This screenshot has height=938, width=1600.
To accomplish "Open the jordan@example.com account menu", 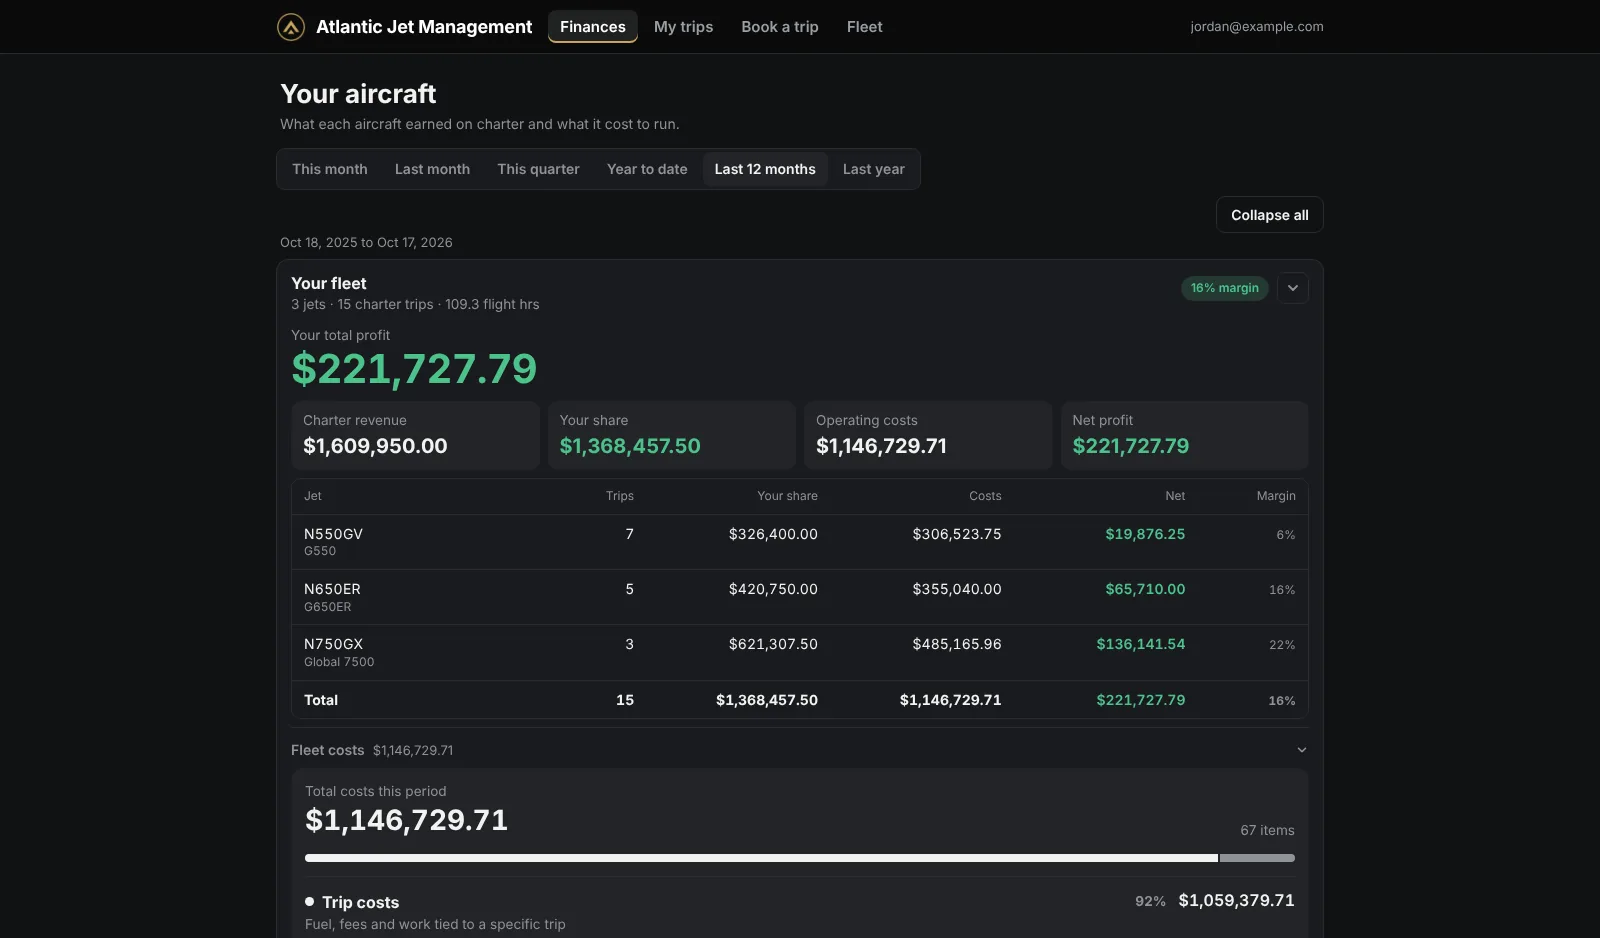I will point(1257,27).
